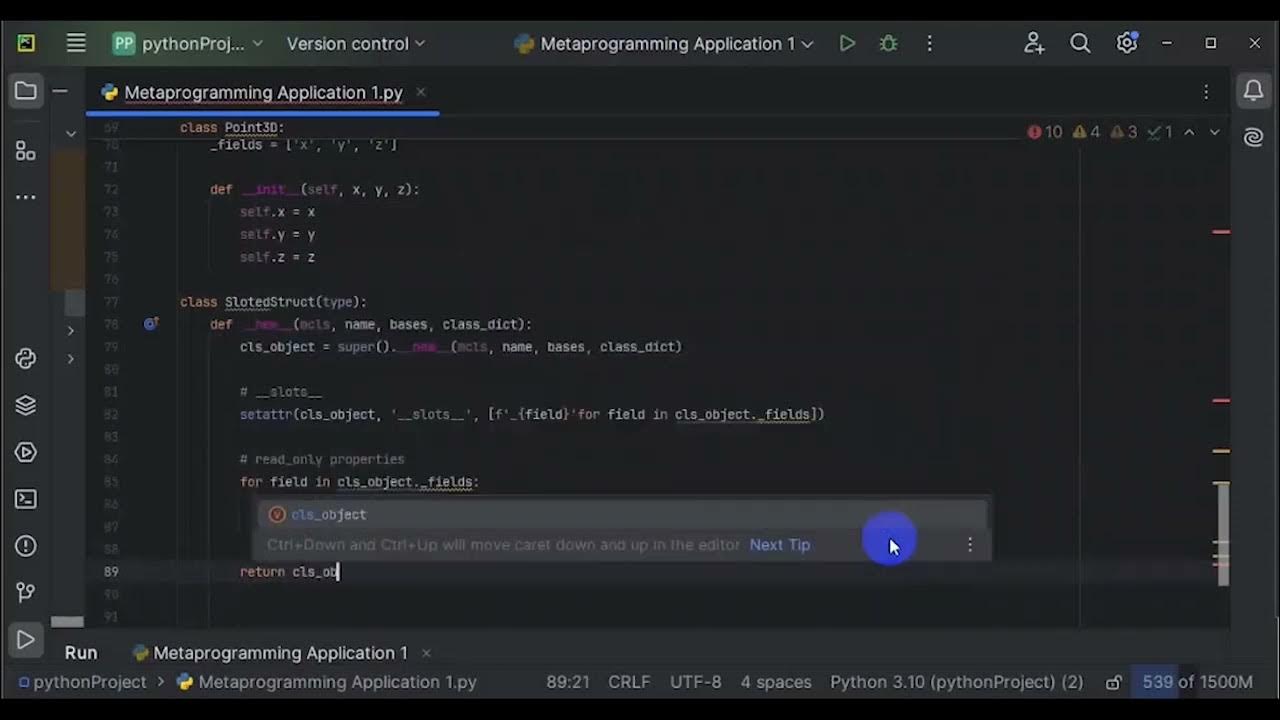This screenshot has width=1280, height=720.
Task: Open the main hamburger menu
Action: point(76,43)
